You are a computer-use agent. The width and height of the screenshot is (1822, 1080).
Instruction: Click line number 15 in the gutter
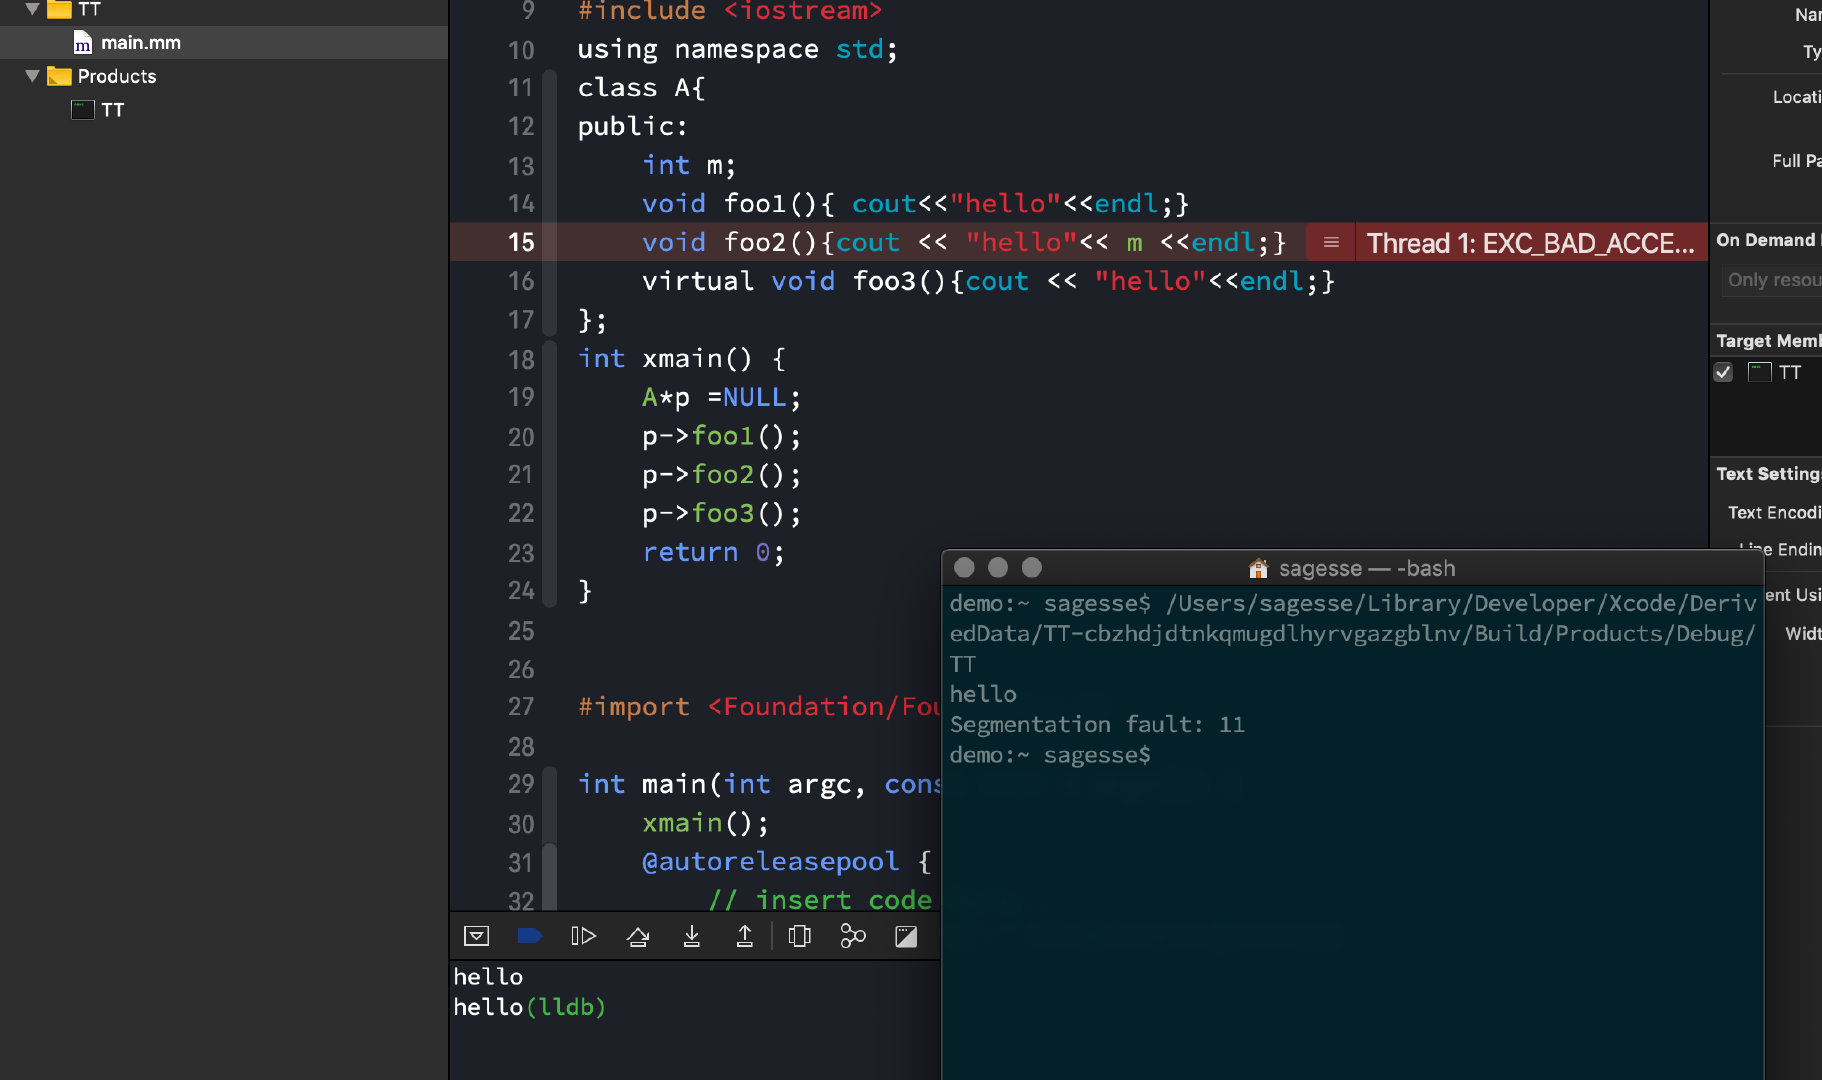(x=521, y=242)
